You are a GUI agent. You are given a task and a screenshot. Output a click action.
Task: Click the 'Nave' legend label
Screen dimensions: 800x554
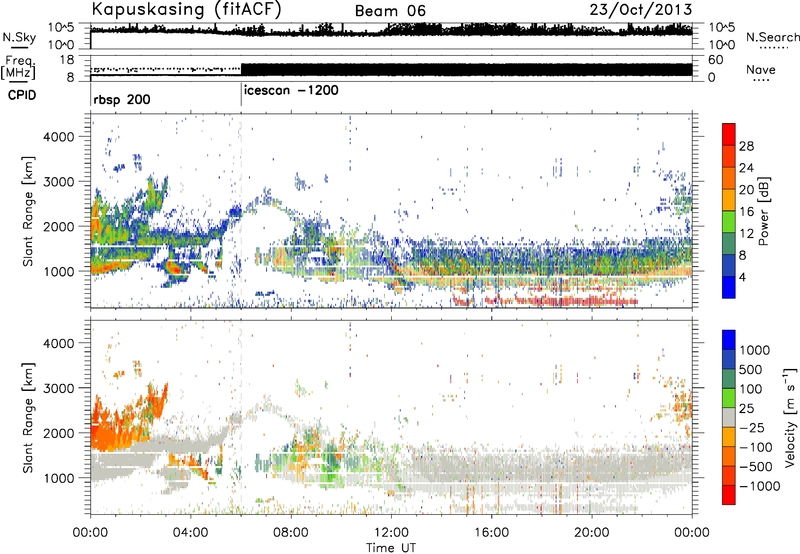pos(761,70)
